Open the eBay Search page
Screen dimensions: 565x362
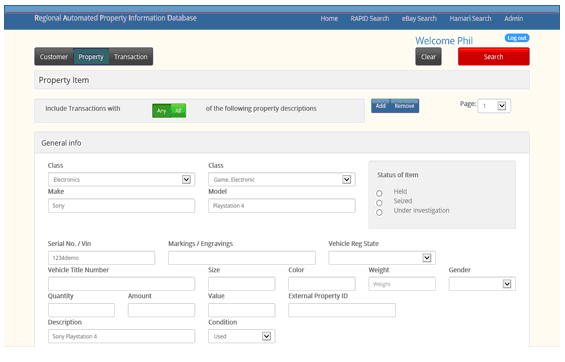(x=419, y=18)
